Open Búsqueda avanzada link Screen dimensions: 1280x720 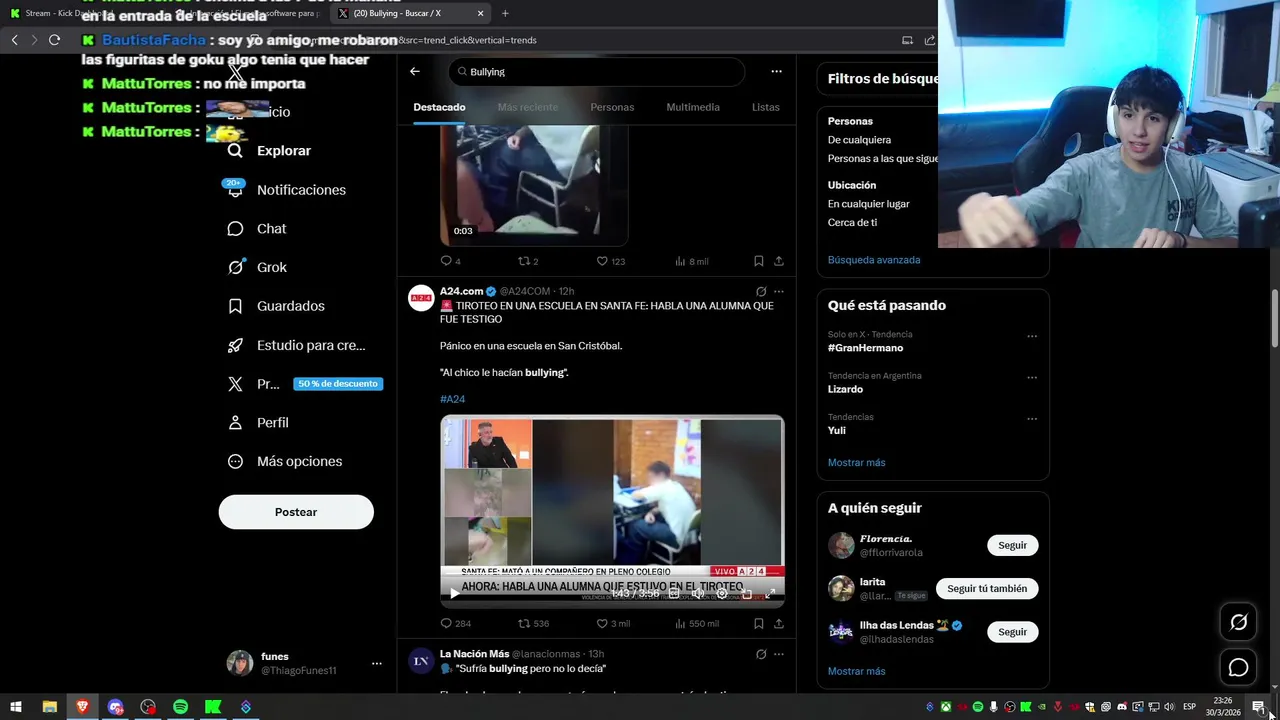pos(874,260)
